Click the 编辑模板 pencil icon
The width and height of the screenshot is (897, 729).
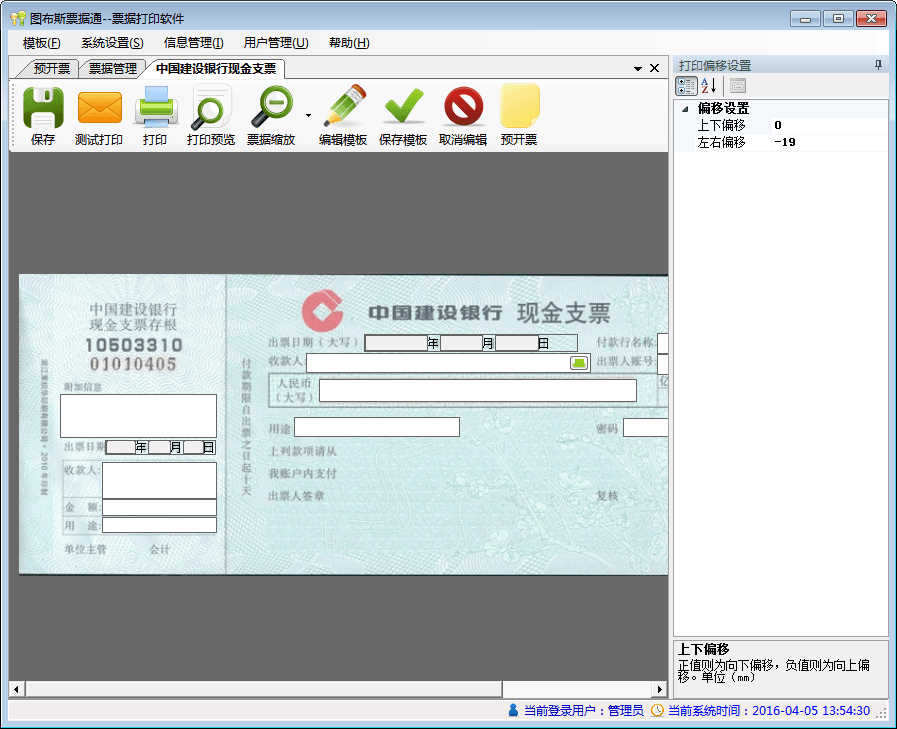344,106
